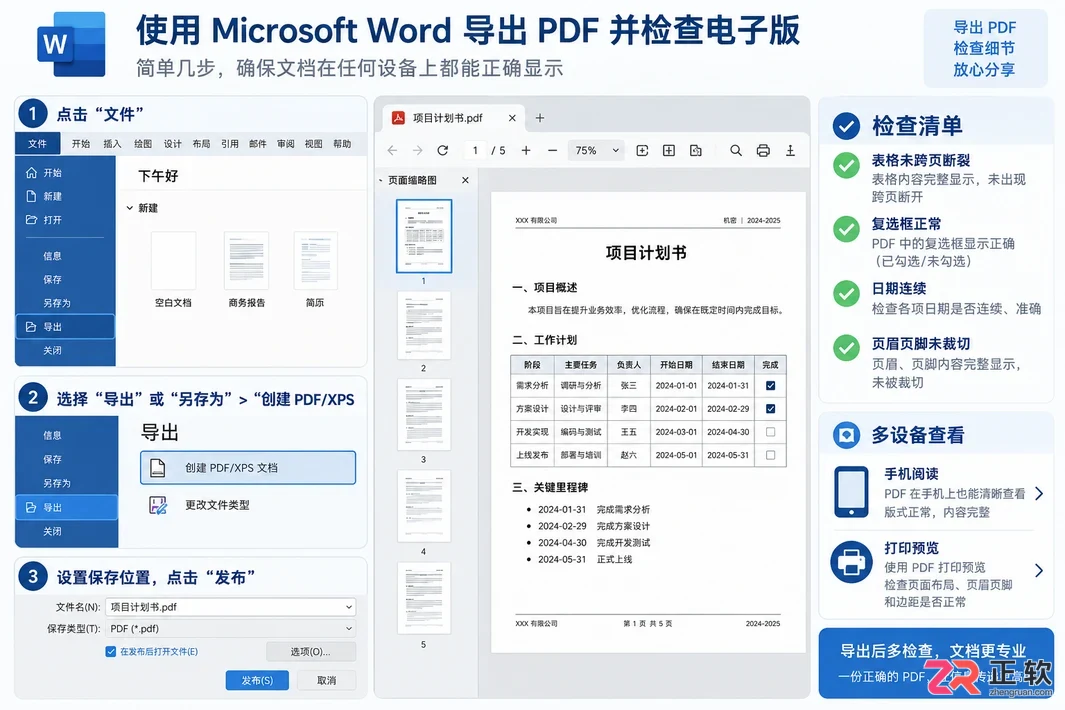Click the page-view icon left of the search magnifier

696,150
